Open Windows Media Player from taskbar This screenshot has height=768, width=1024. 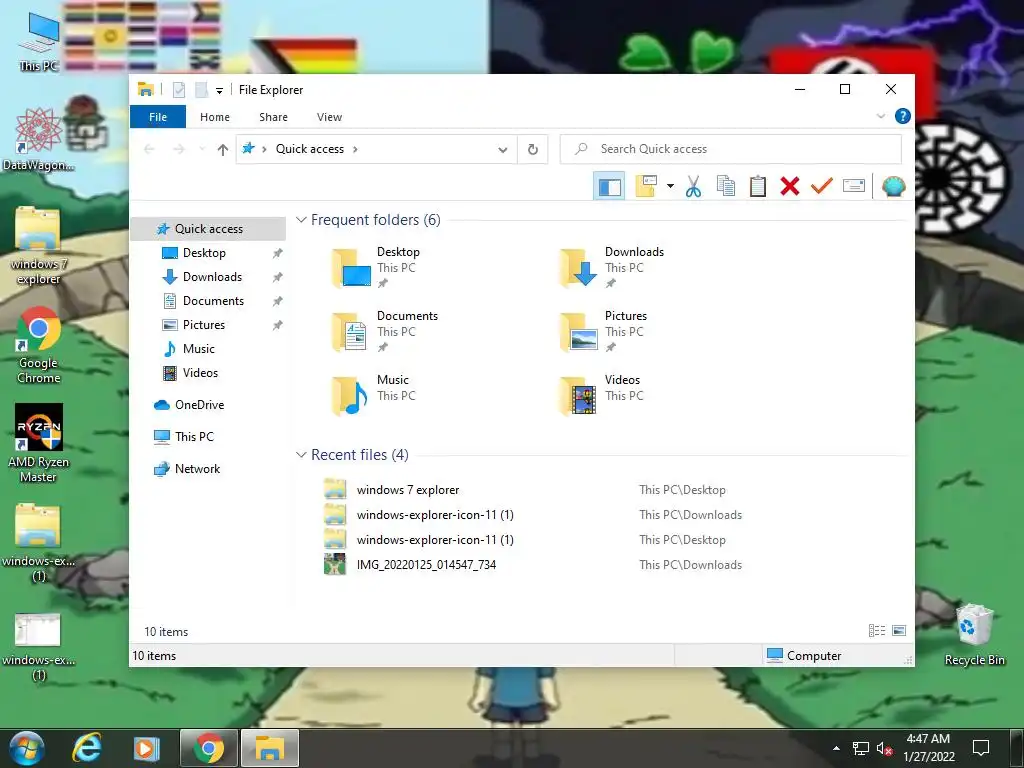click(146, 748)
